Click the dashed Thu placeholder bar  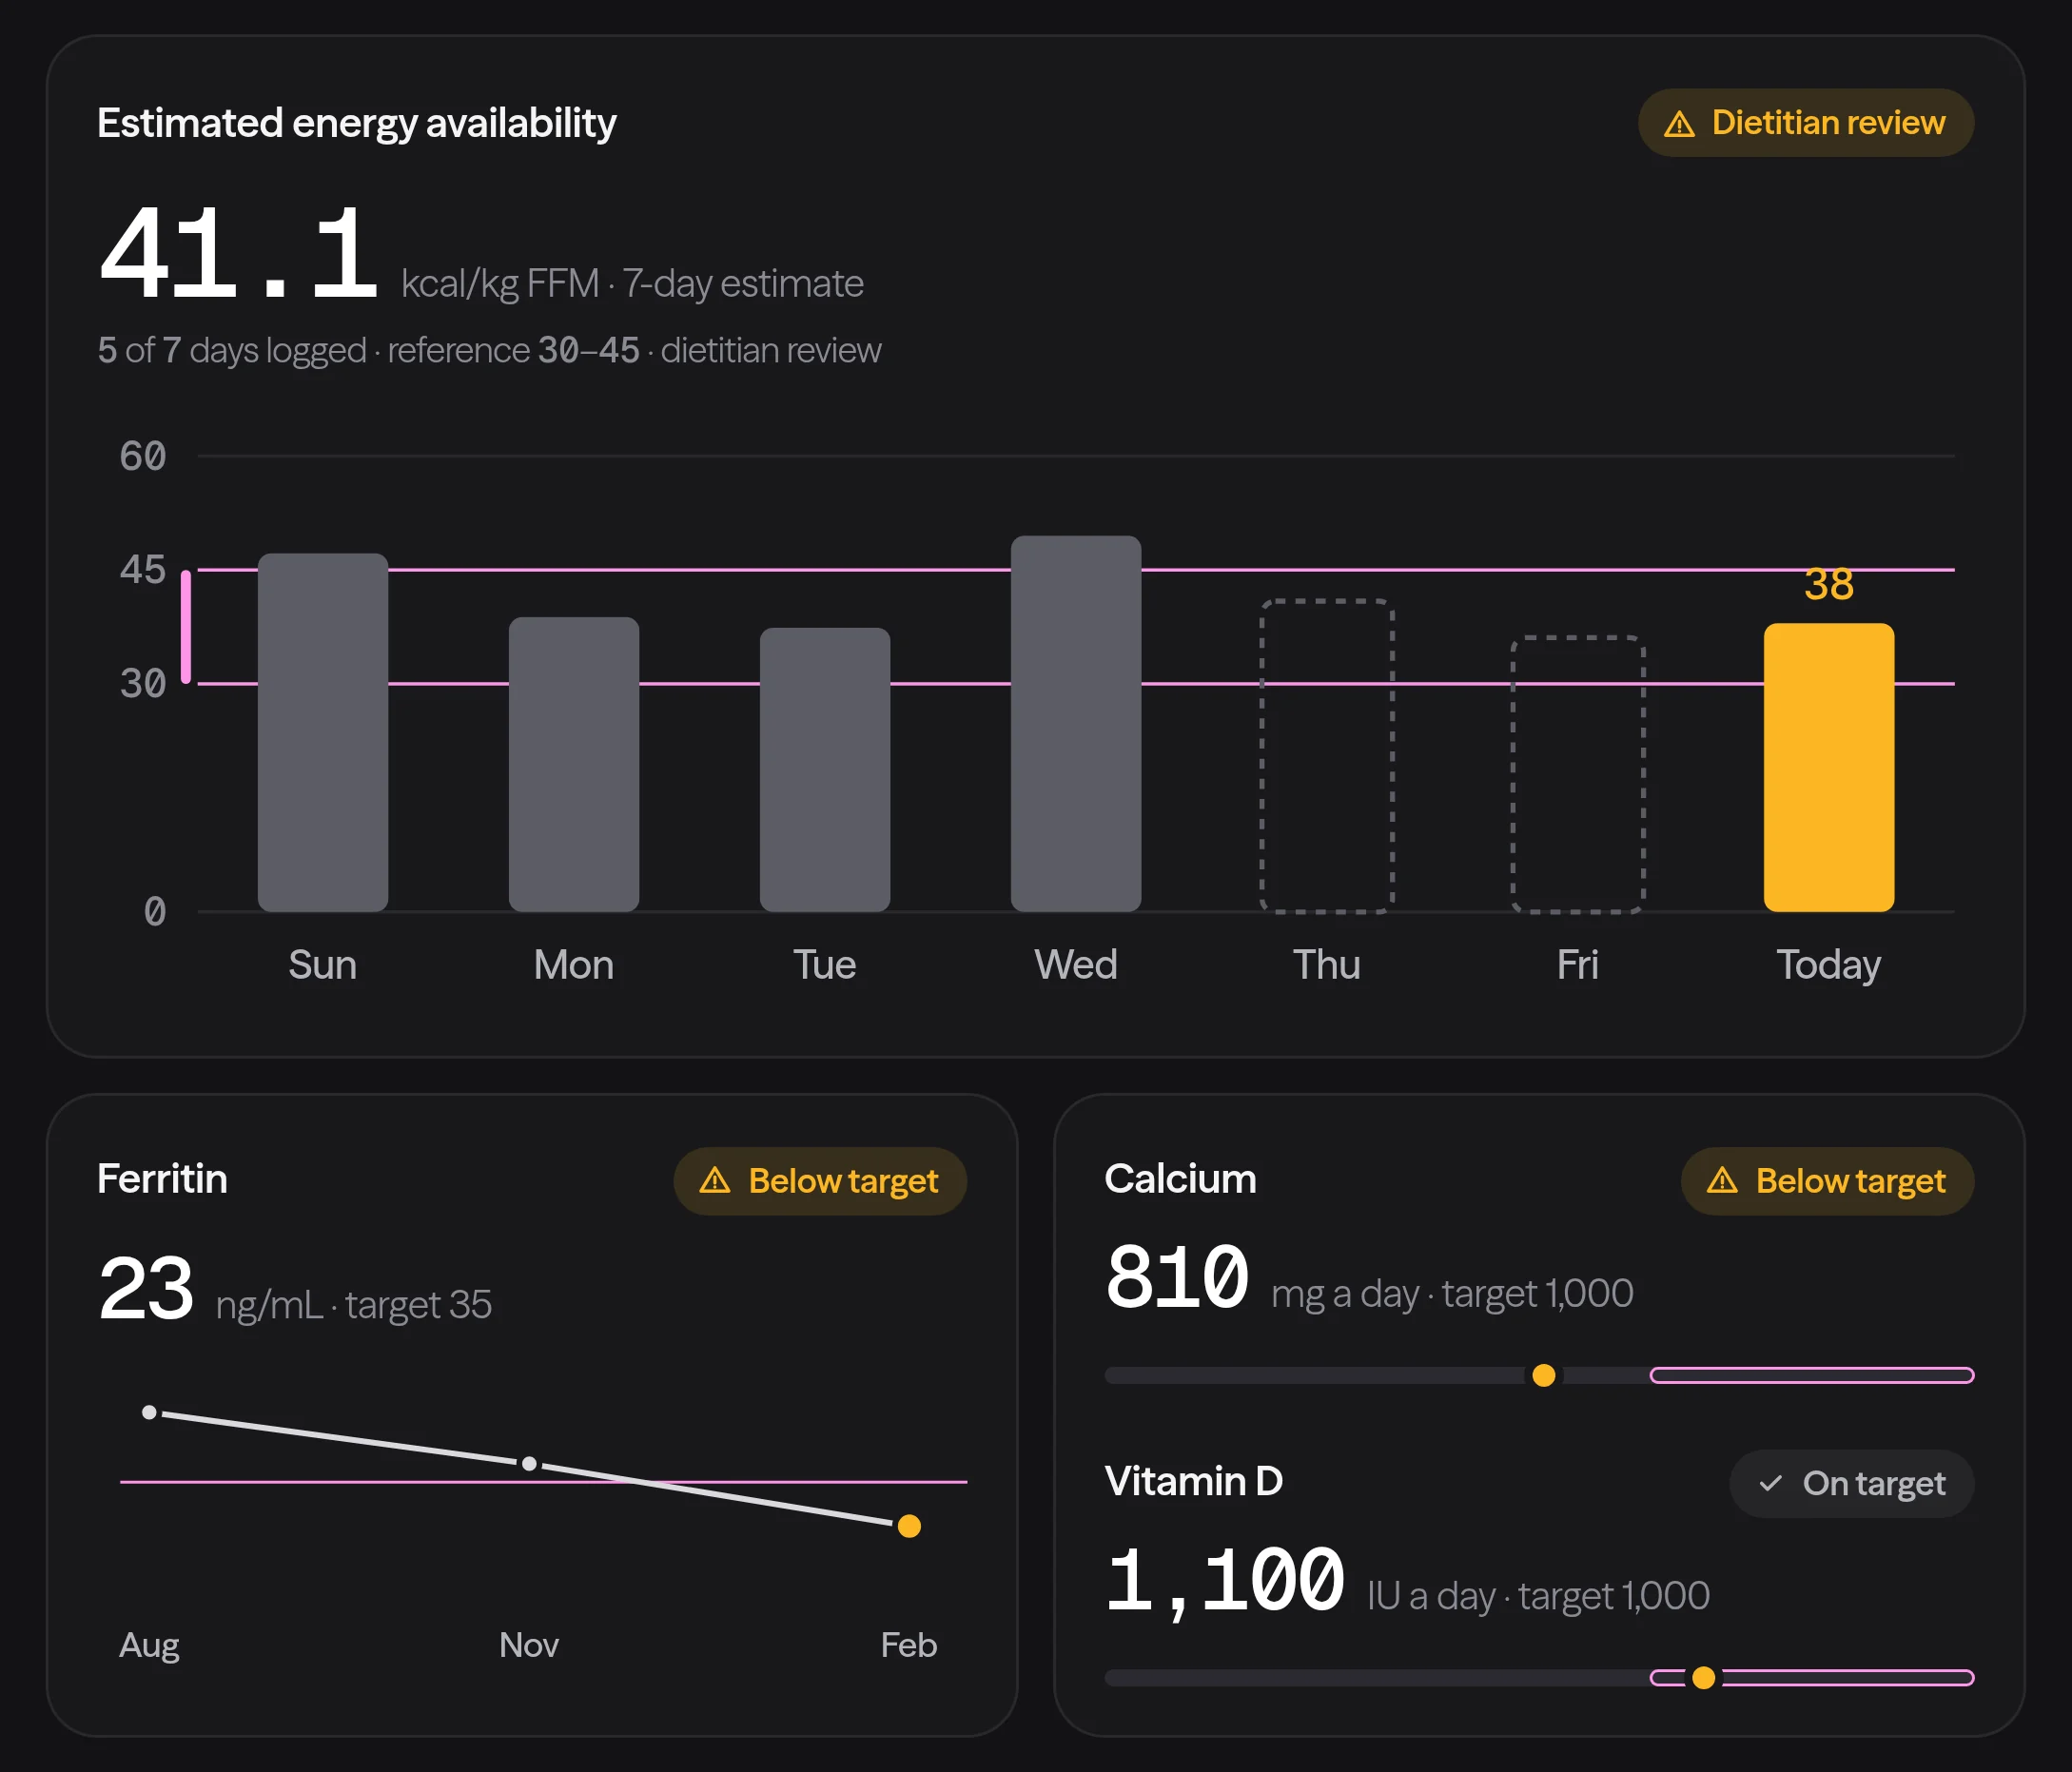(1327, 756)
